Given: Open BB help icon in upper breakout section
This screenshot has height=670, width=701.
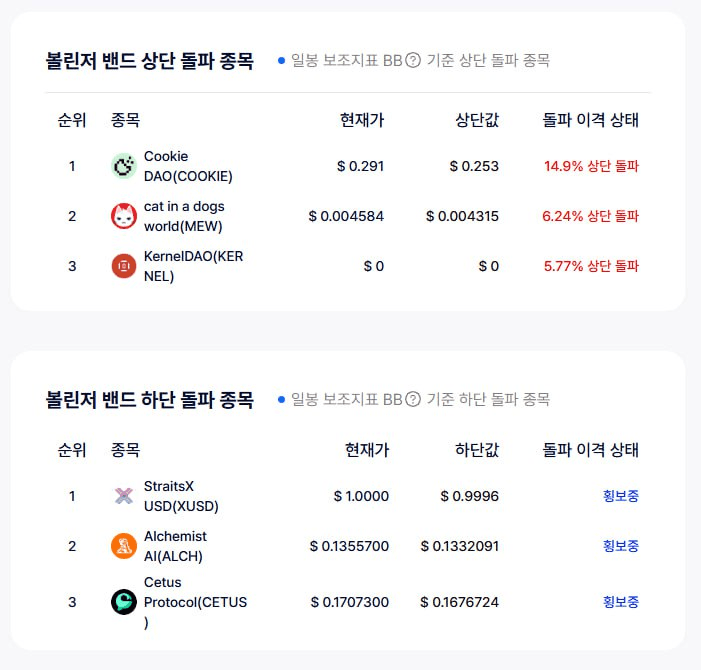Looking at the screenshot, I should pyautogui.click(x=413, y=60).
